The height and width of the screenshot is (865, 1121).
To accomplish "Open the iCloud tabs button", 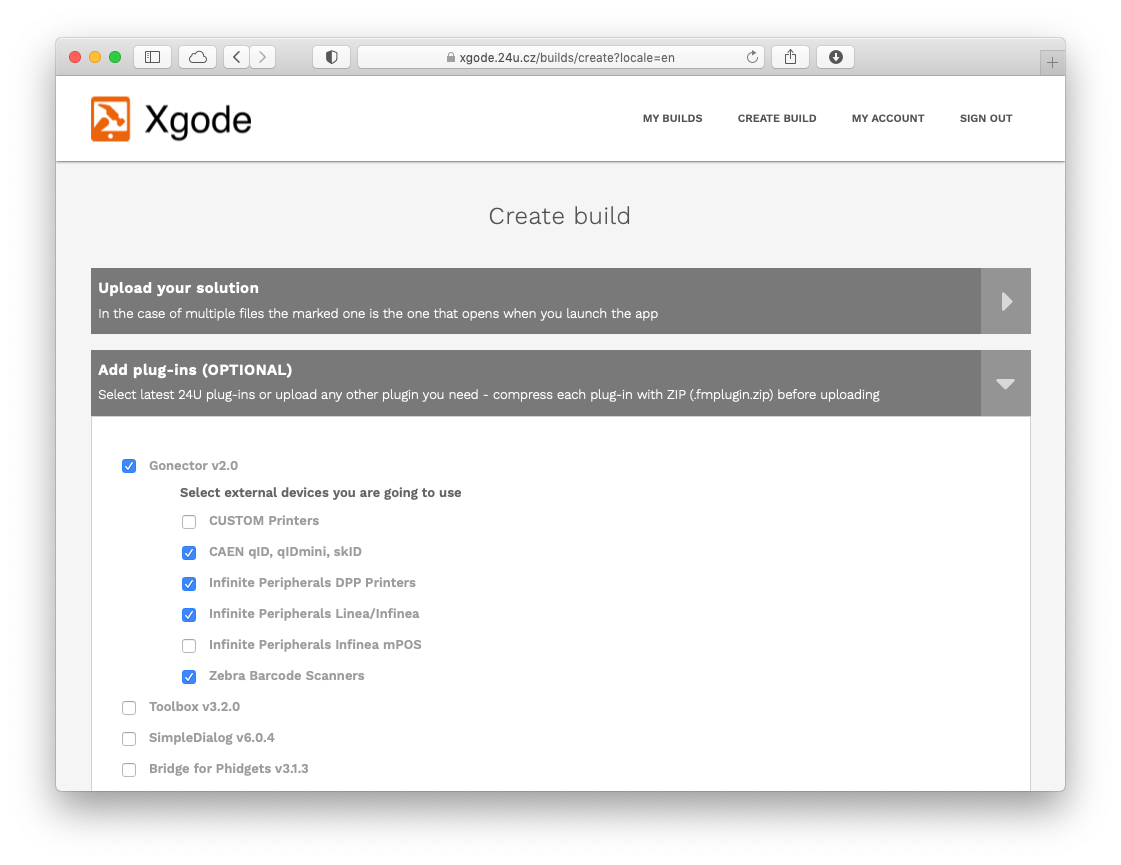I will pos(198,57).
